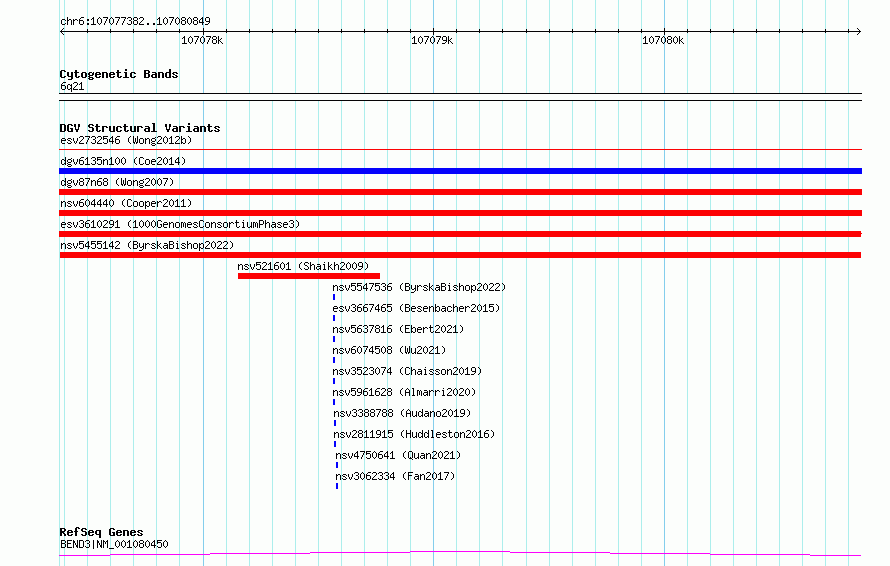Click the esv2732546 (Wong2012b) variant label
The height and width of the screenshot is (566, 890).
click(x=126, y=140)
